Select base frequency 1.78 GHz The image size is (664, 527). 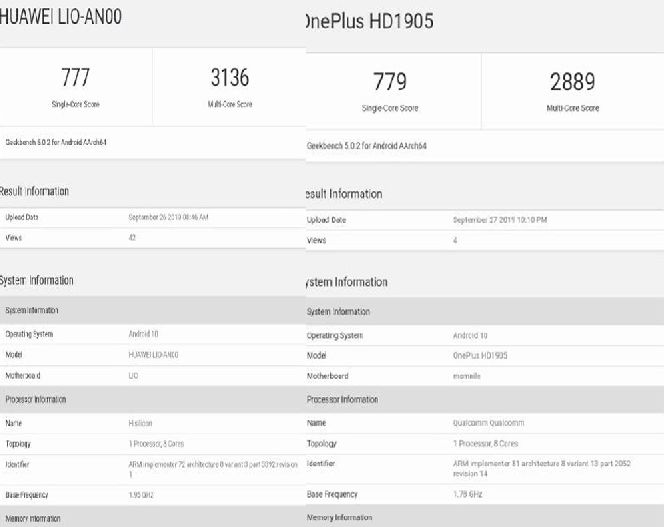(x=467, y=494)
